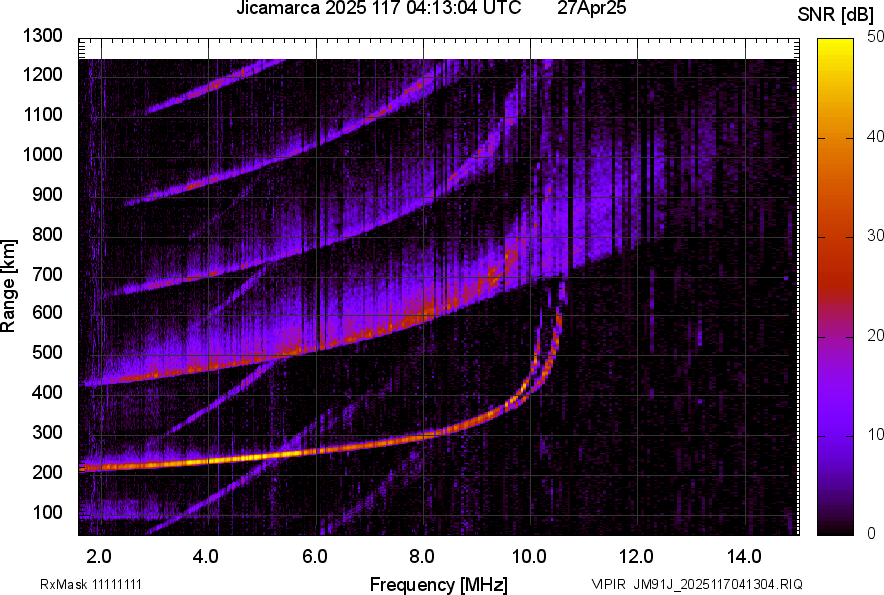
Task: Click the frequency tick label '4.0'
Action: (x=206, y=557)
